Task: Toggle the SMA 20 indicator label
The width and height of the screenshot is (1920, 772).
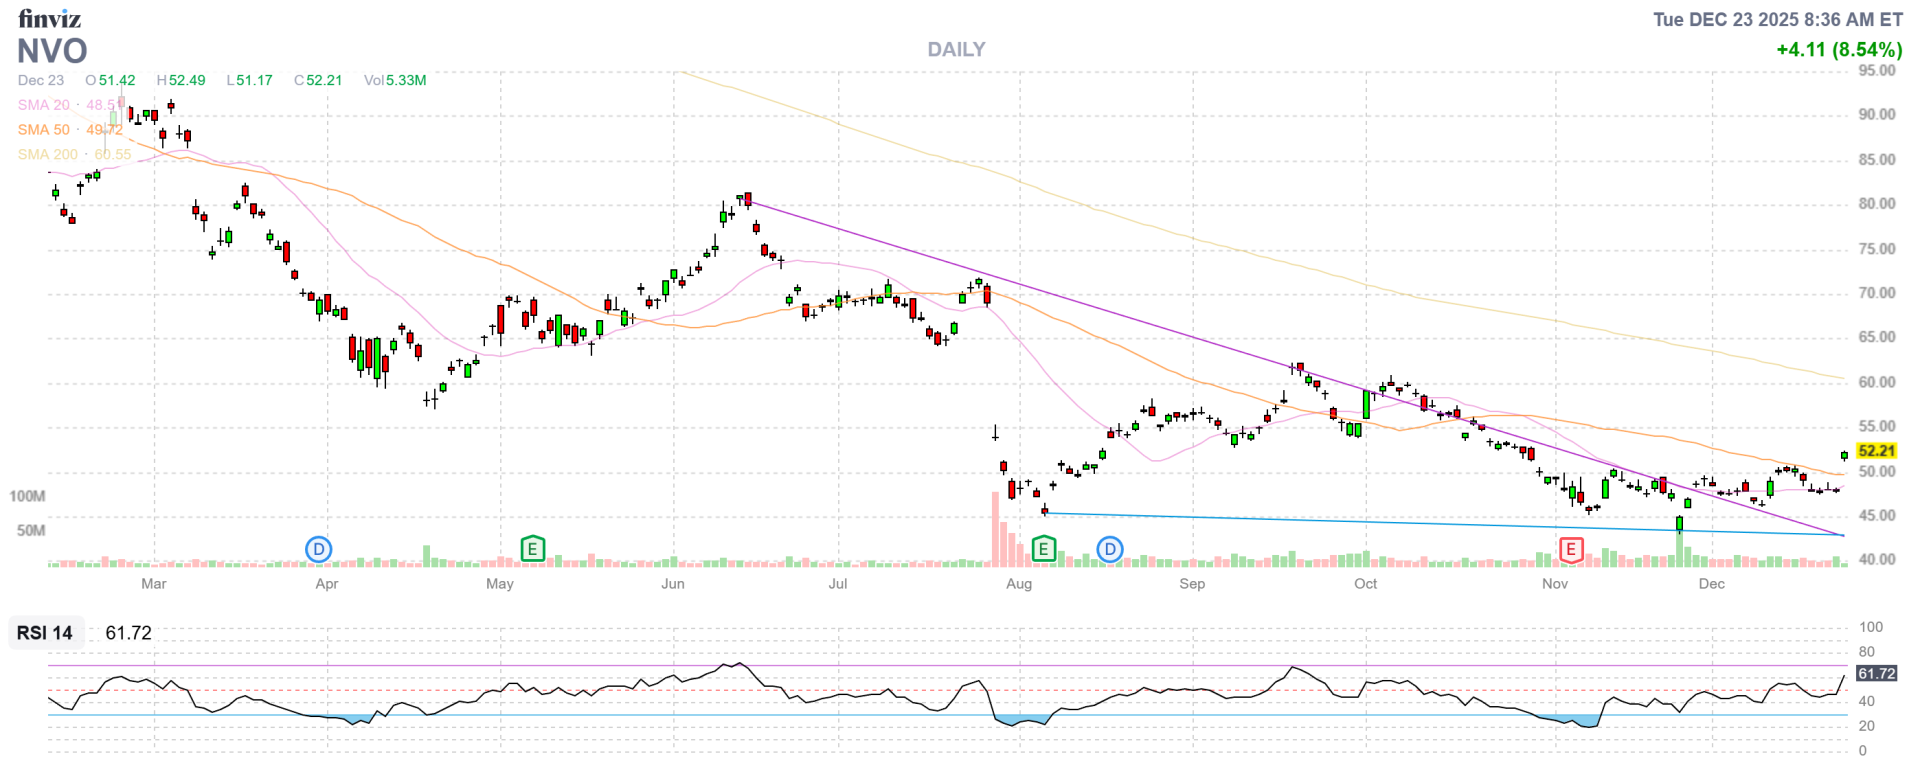Action: click(x=44, y=105)
